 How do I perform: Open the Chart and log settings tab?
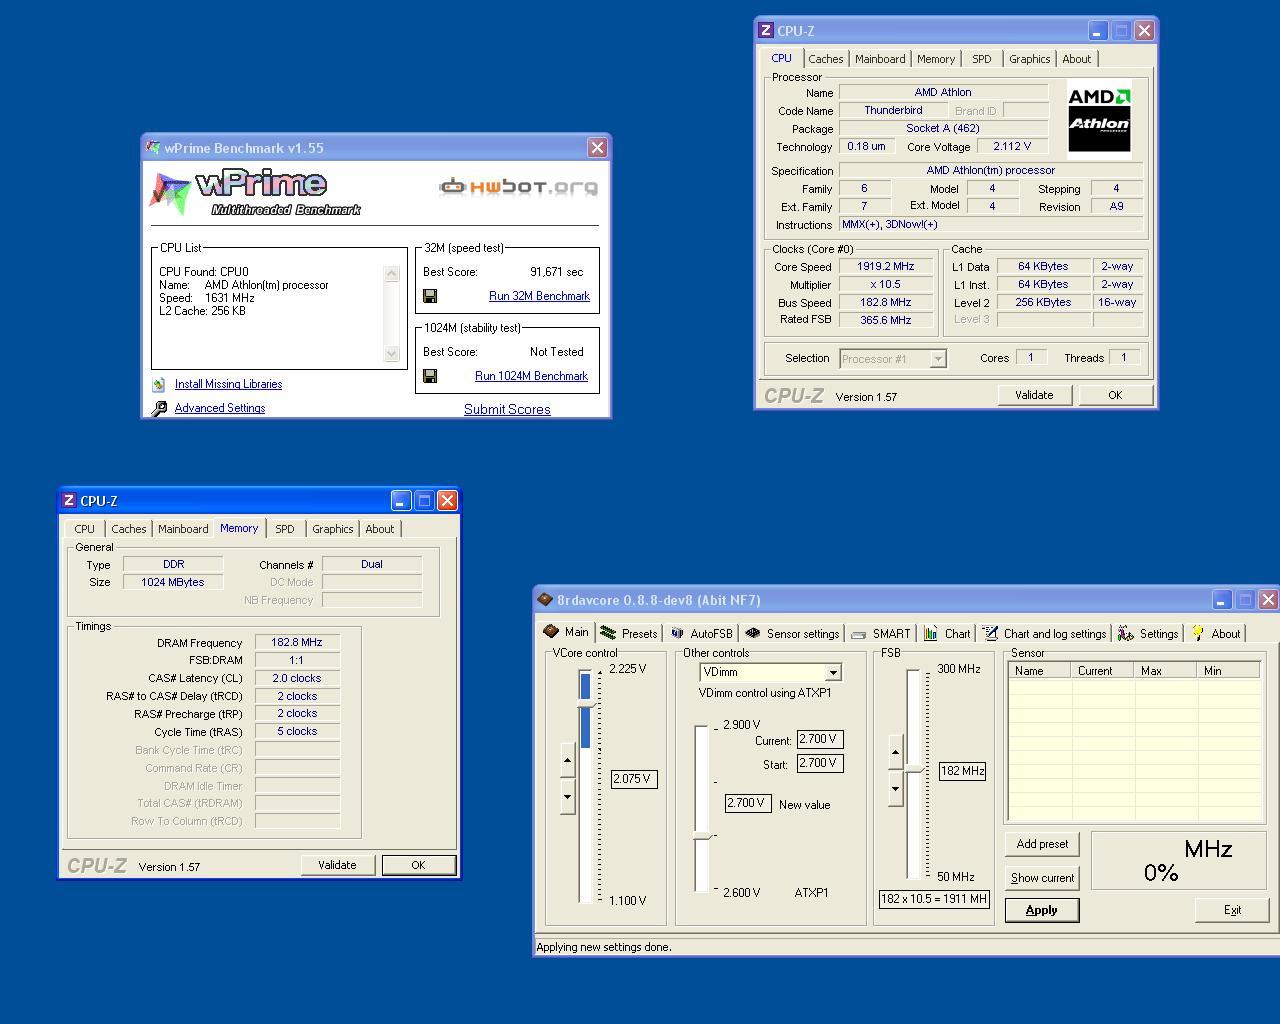click(1045, 633)
